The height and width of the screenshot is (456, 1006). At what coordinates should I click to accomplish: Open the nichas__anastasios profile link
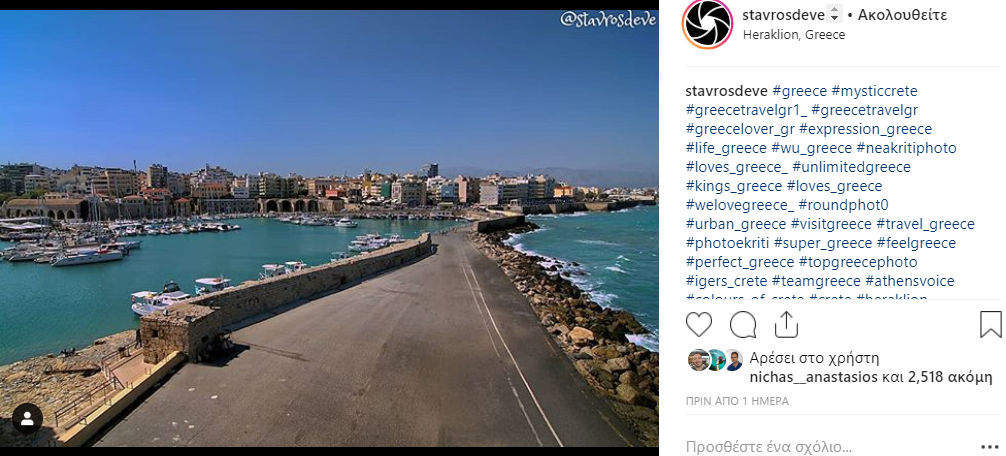[x=813, y=377]
